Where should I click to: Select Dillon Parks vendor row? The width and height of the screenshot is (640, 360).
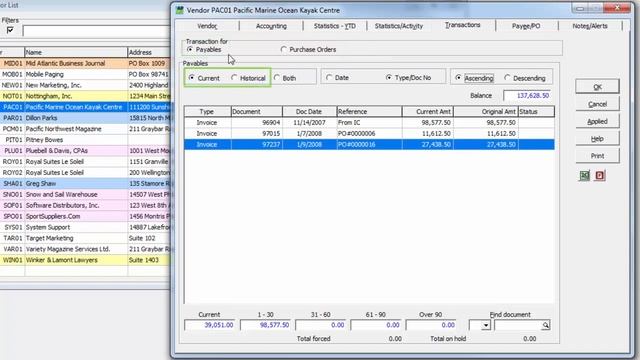click(85, 118)
